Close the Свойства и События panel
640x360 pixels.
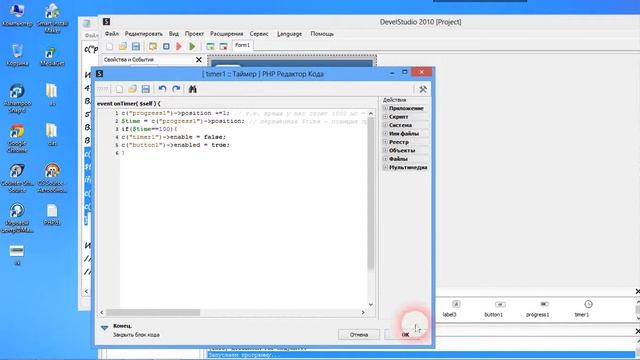pyautogui.click(x=199, y=60)
